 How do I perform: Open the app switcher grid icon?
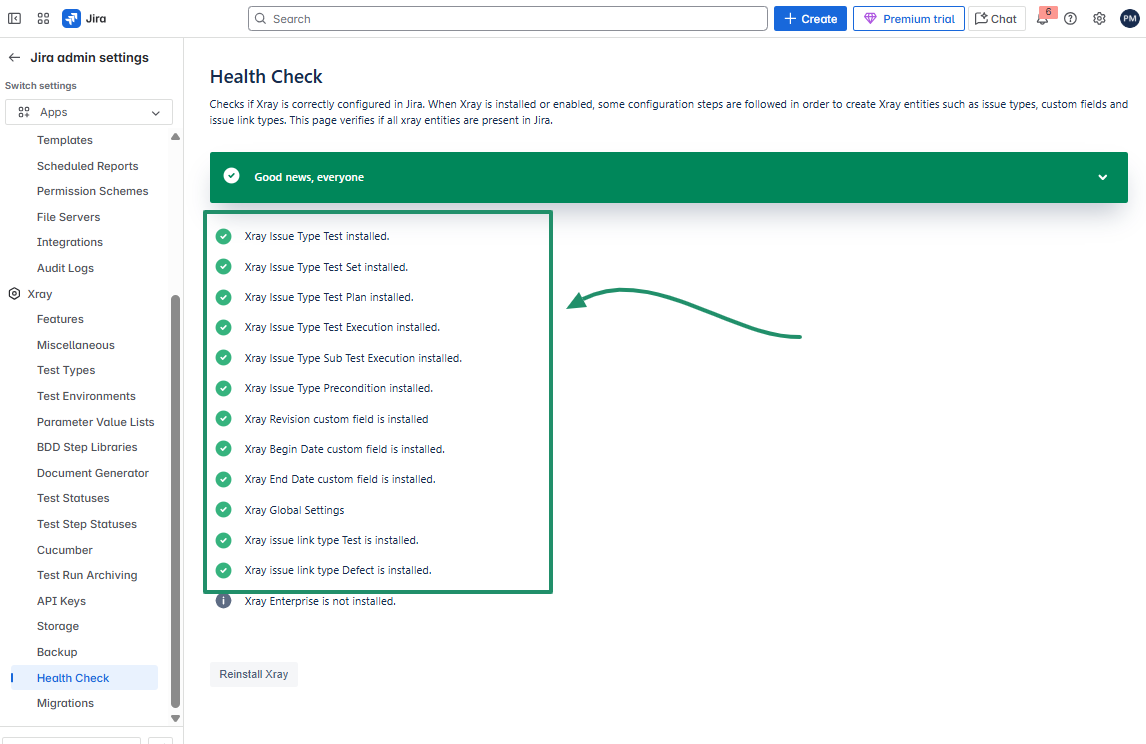(43, 19)
